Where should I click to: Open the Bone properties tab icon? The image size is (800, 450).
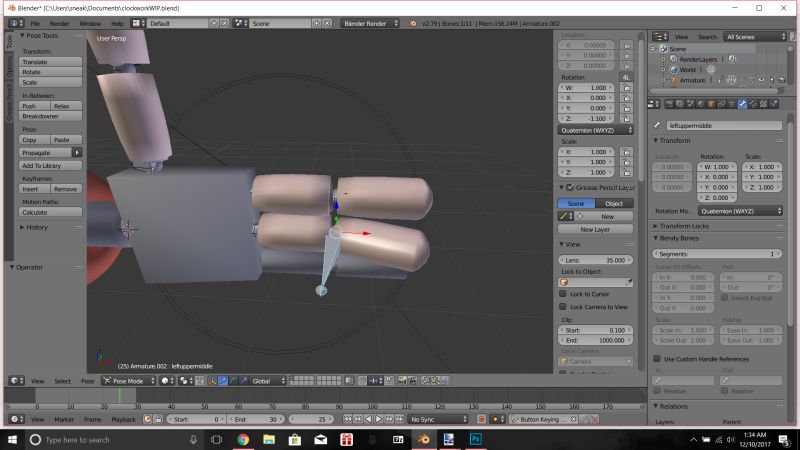742,104
